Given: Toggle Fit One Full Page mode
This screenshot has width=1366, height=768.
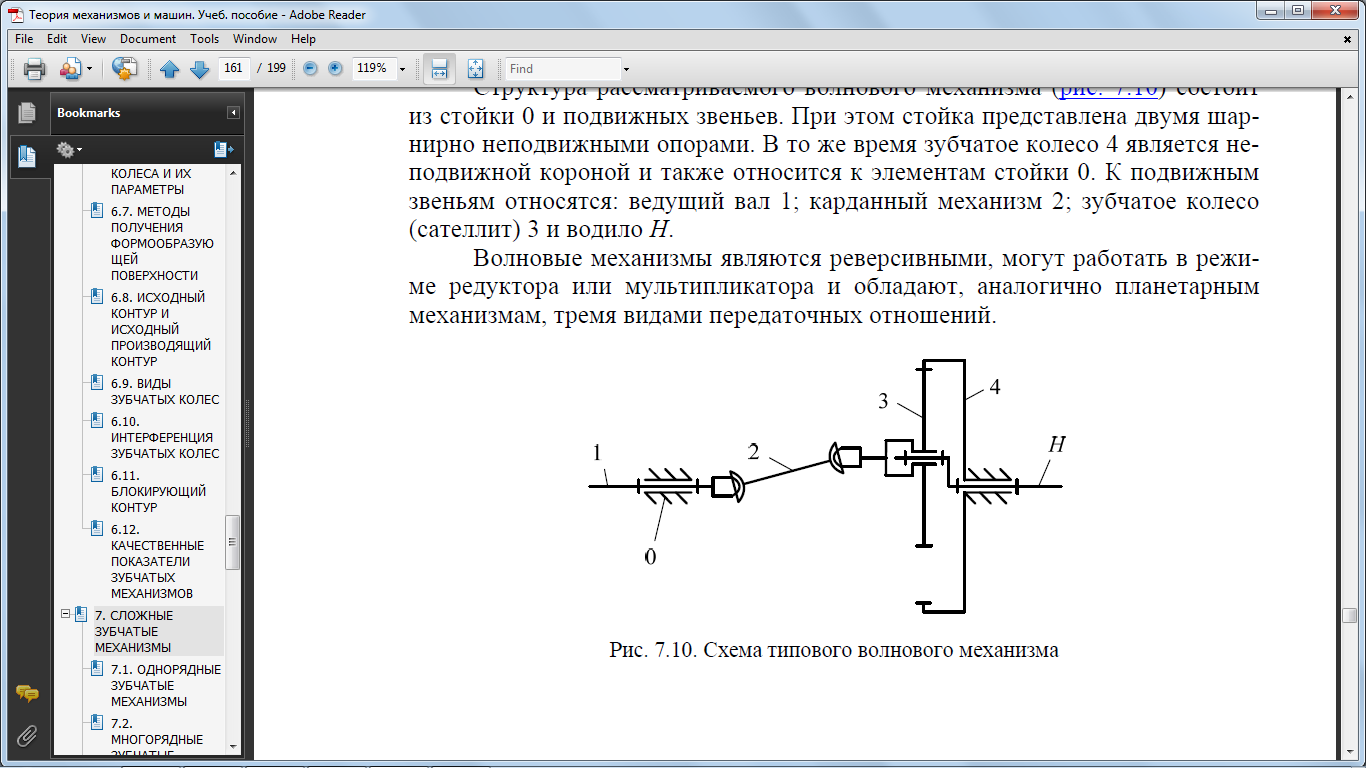Looking at the screenshot, I should point(475,69).
